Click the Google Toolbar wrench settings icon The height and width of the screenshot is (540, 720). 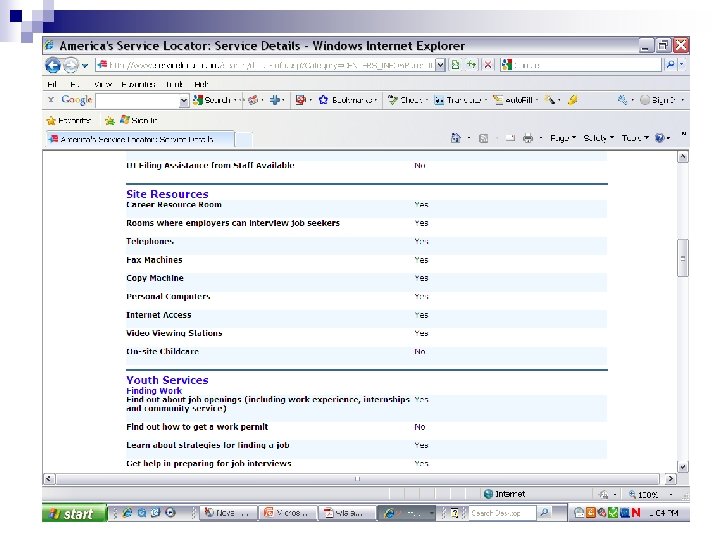click(622, 100)
